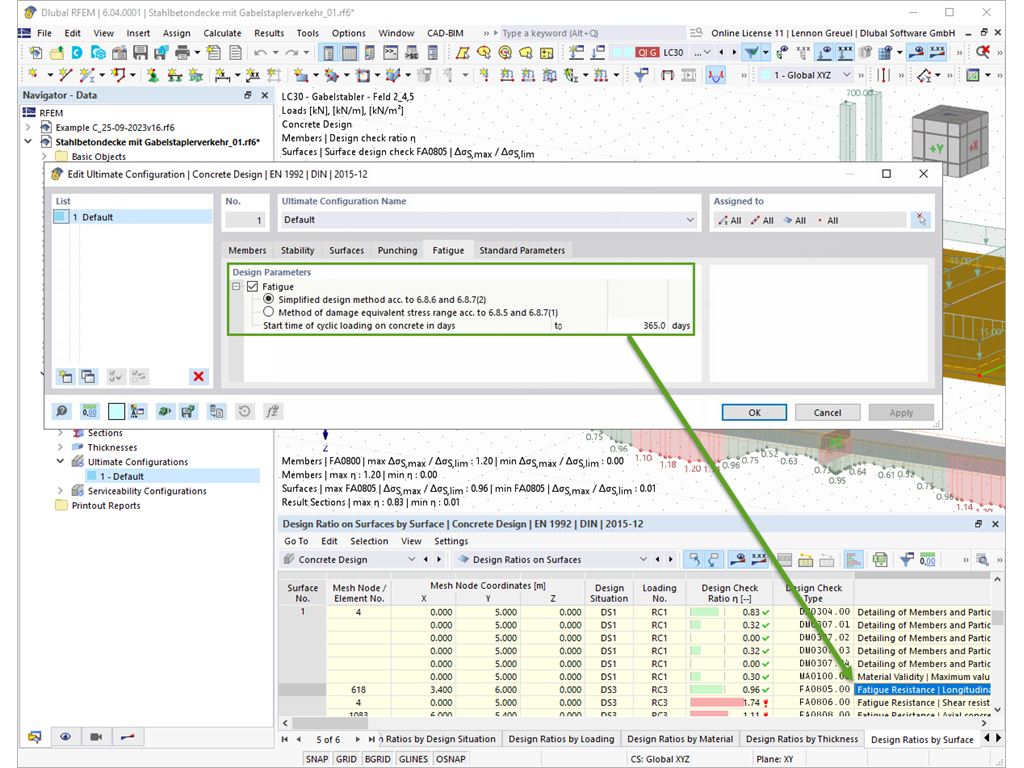The width and height of the screenshot is (1024, 768).
Task: Toggle BGRID in status bar
Action: [377, 759]
